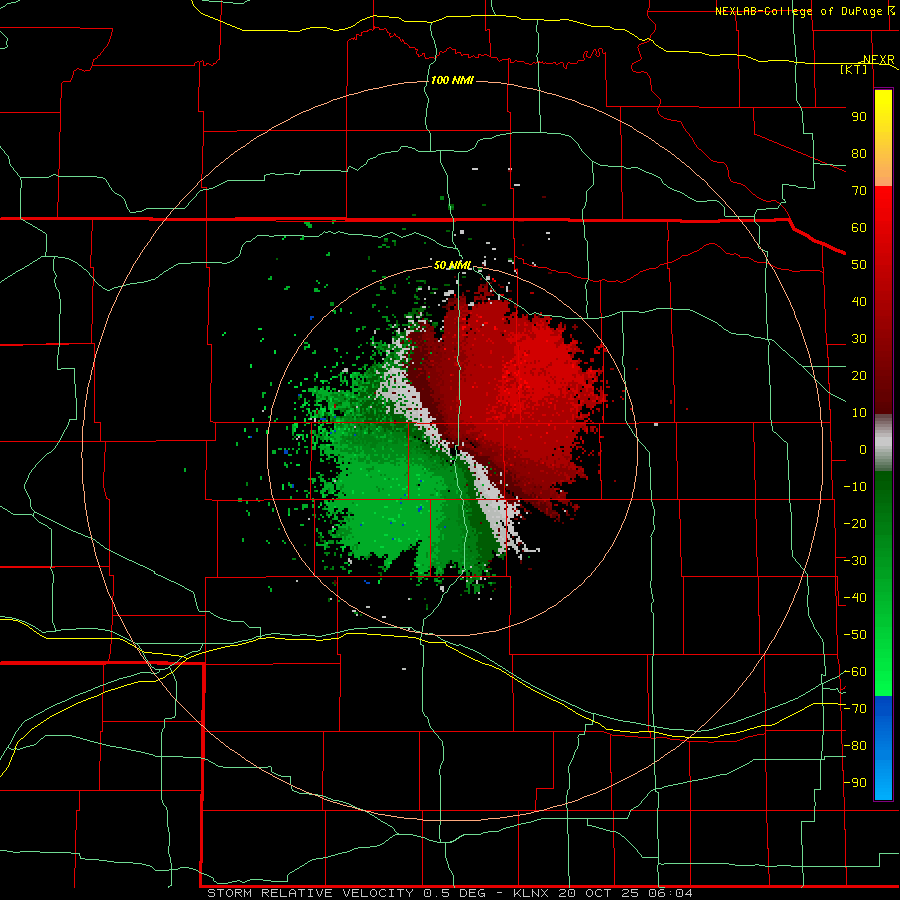Click the -50 knot scale label
The image size is (900, 900).
(x=855, y=635)
